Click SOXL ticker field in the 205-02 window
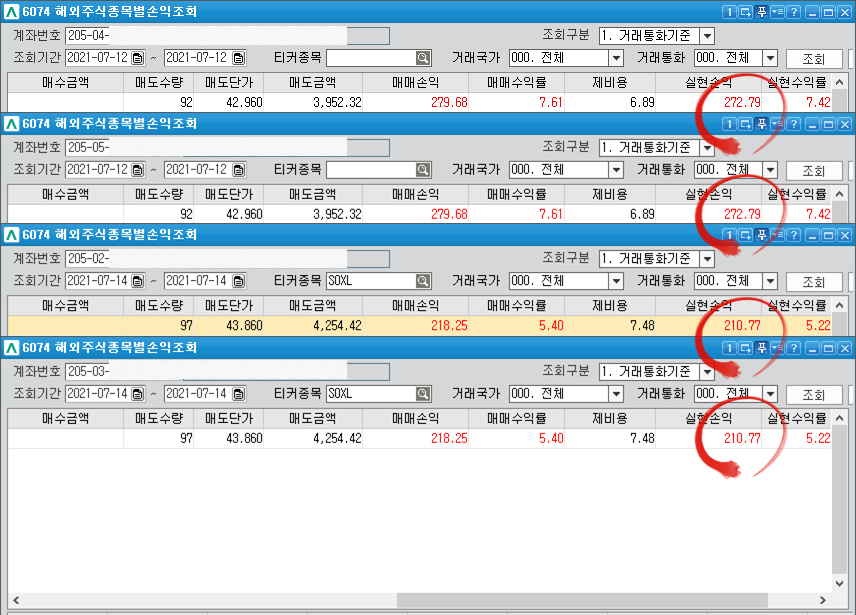 pos(371,281)
